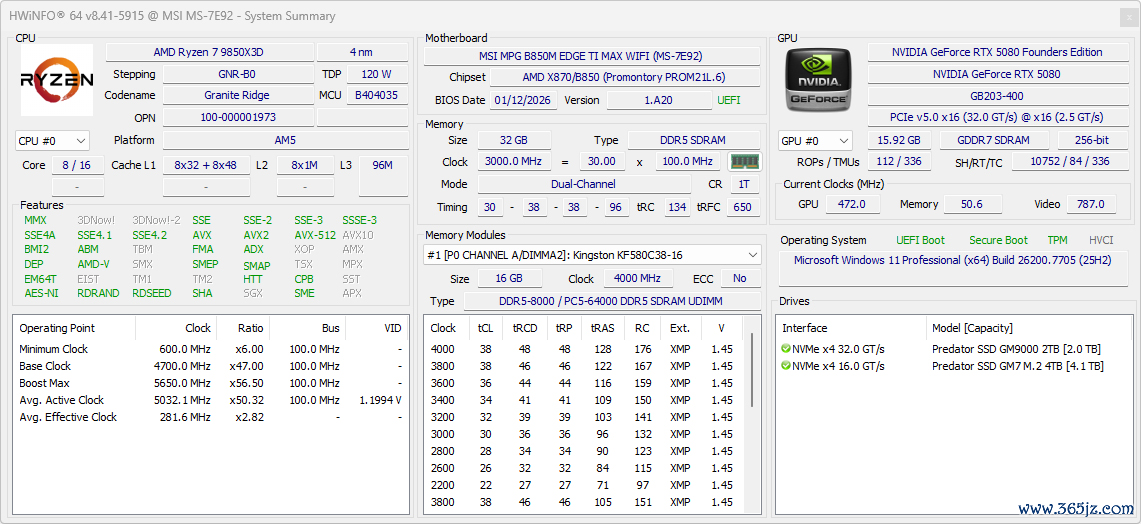The image size is (1141, 524).
Task: Click the 01/12/2026 BIOS date field
Action: 524,100
